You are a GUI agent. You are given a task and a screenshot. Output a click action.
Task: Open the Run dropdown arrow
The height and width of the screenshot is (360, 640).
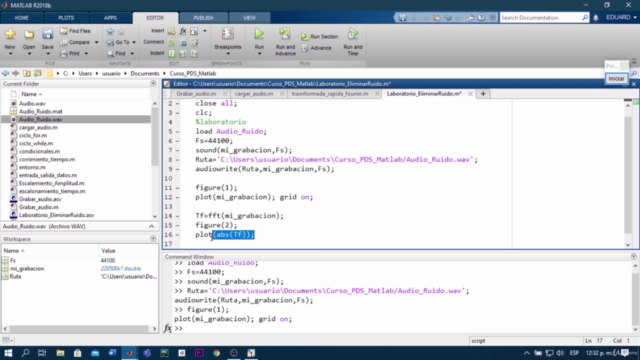259,54
